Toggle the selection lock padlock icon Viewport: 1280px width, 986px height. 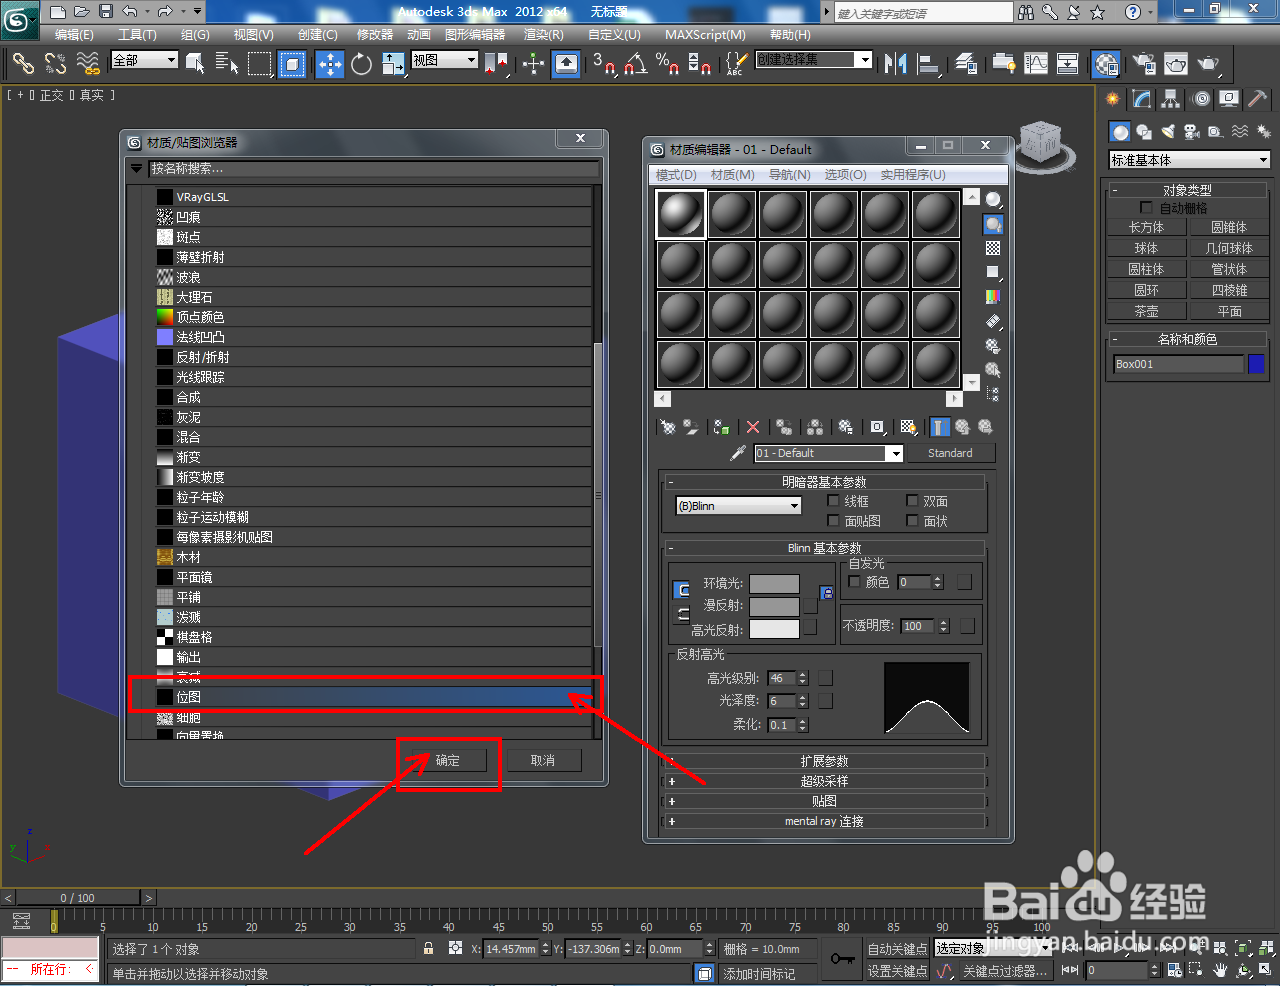click(x=429, y=948)
